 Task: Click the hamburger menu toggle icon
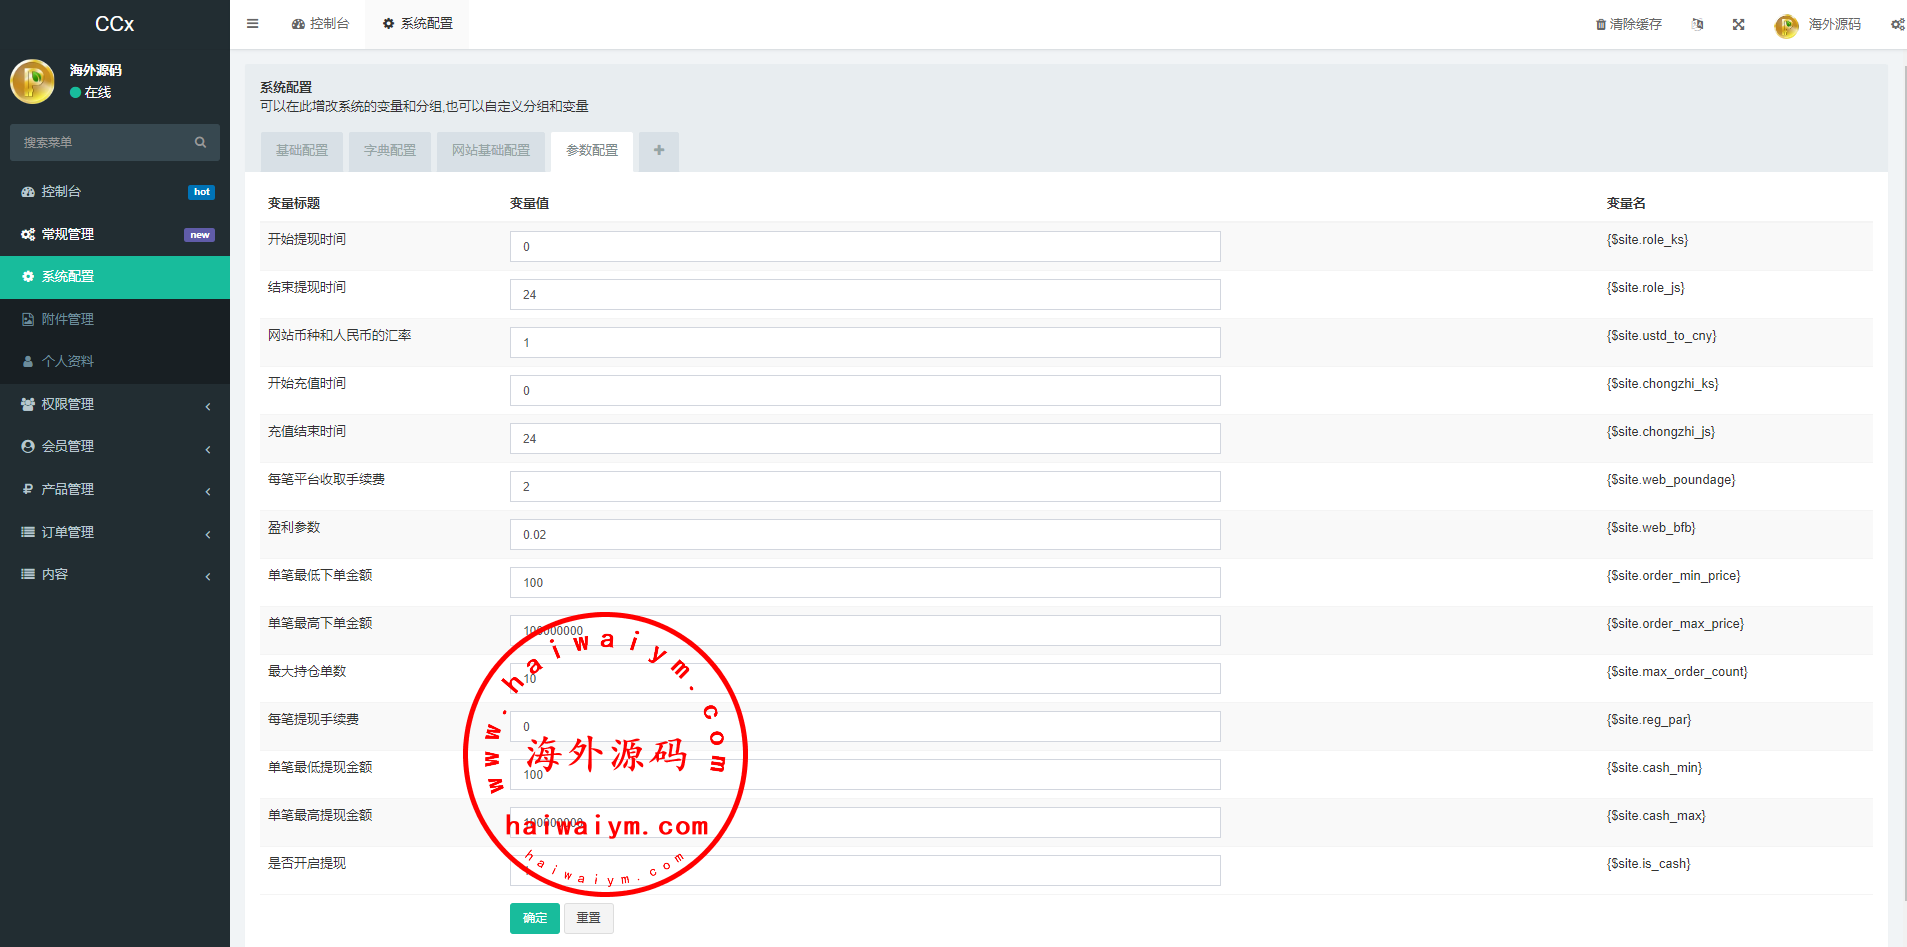pos(253,24)
